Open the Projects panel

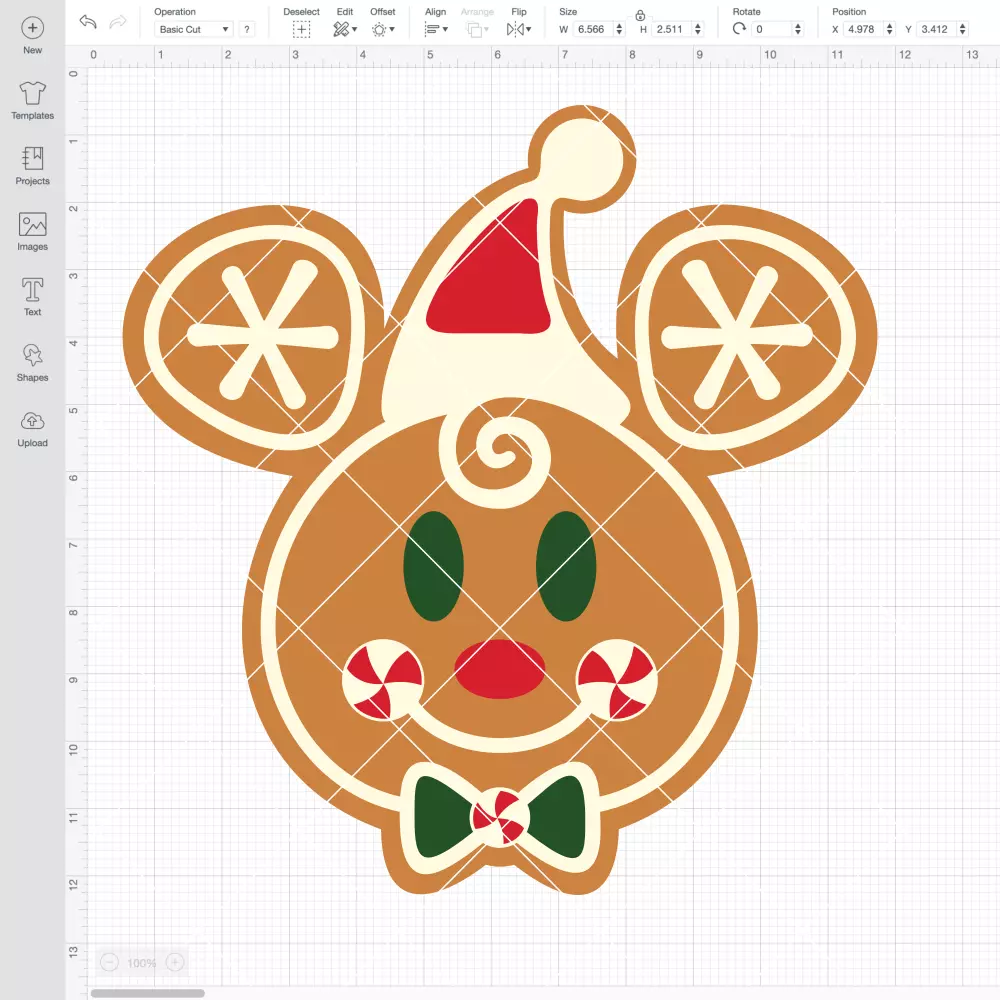(x=33, y=166)
